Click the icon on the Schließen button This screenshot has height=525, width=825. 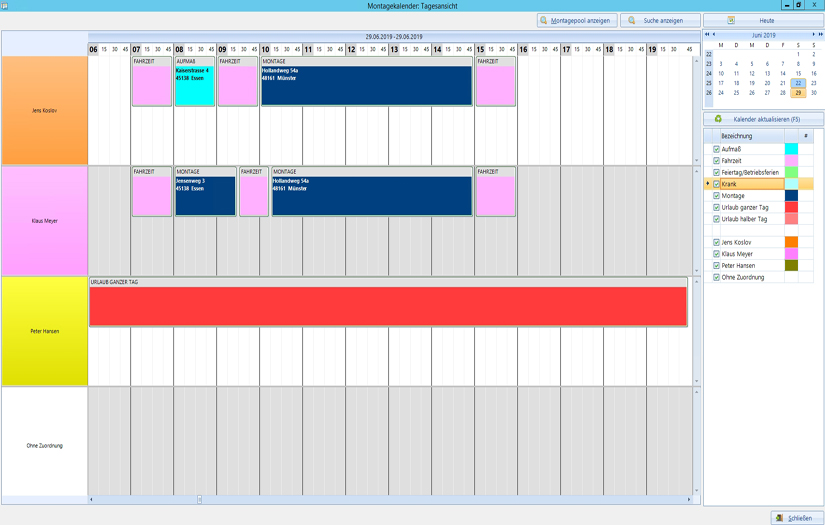pos(780,518)
